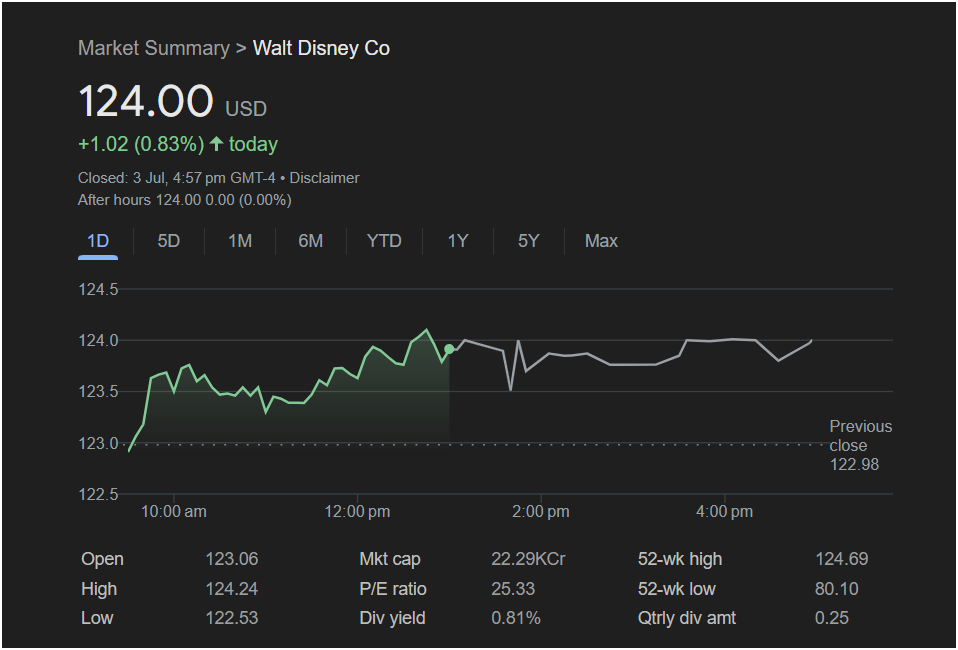The image size is (958, 650).
Task: Click the Qtrly div amt label
Action: tap(687, 618)
